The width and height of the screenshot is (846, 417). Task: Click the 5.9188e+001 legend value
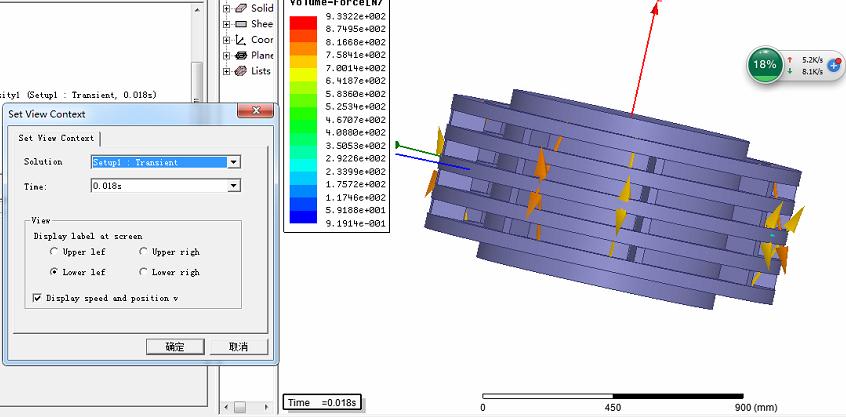[x=356, y=210]
